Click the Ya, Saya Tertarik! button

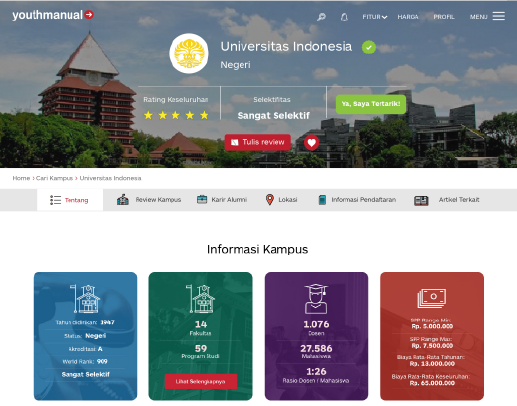pyautogui.click(x=371, y=104)
